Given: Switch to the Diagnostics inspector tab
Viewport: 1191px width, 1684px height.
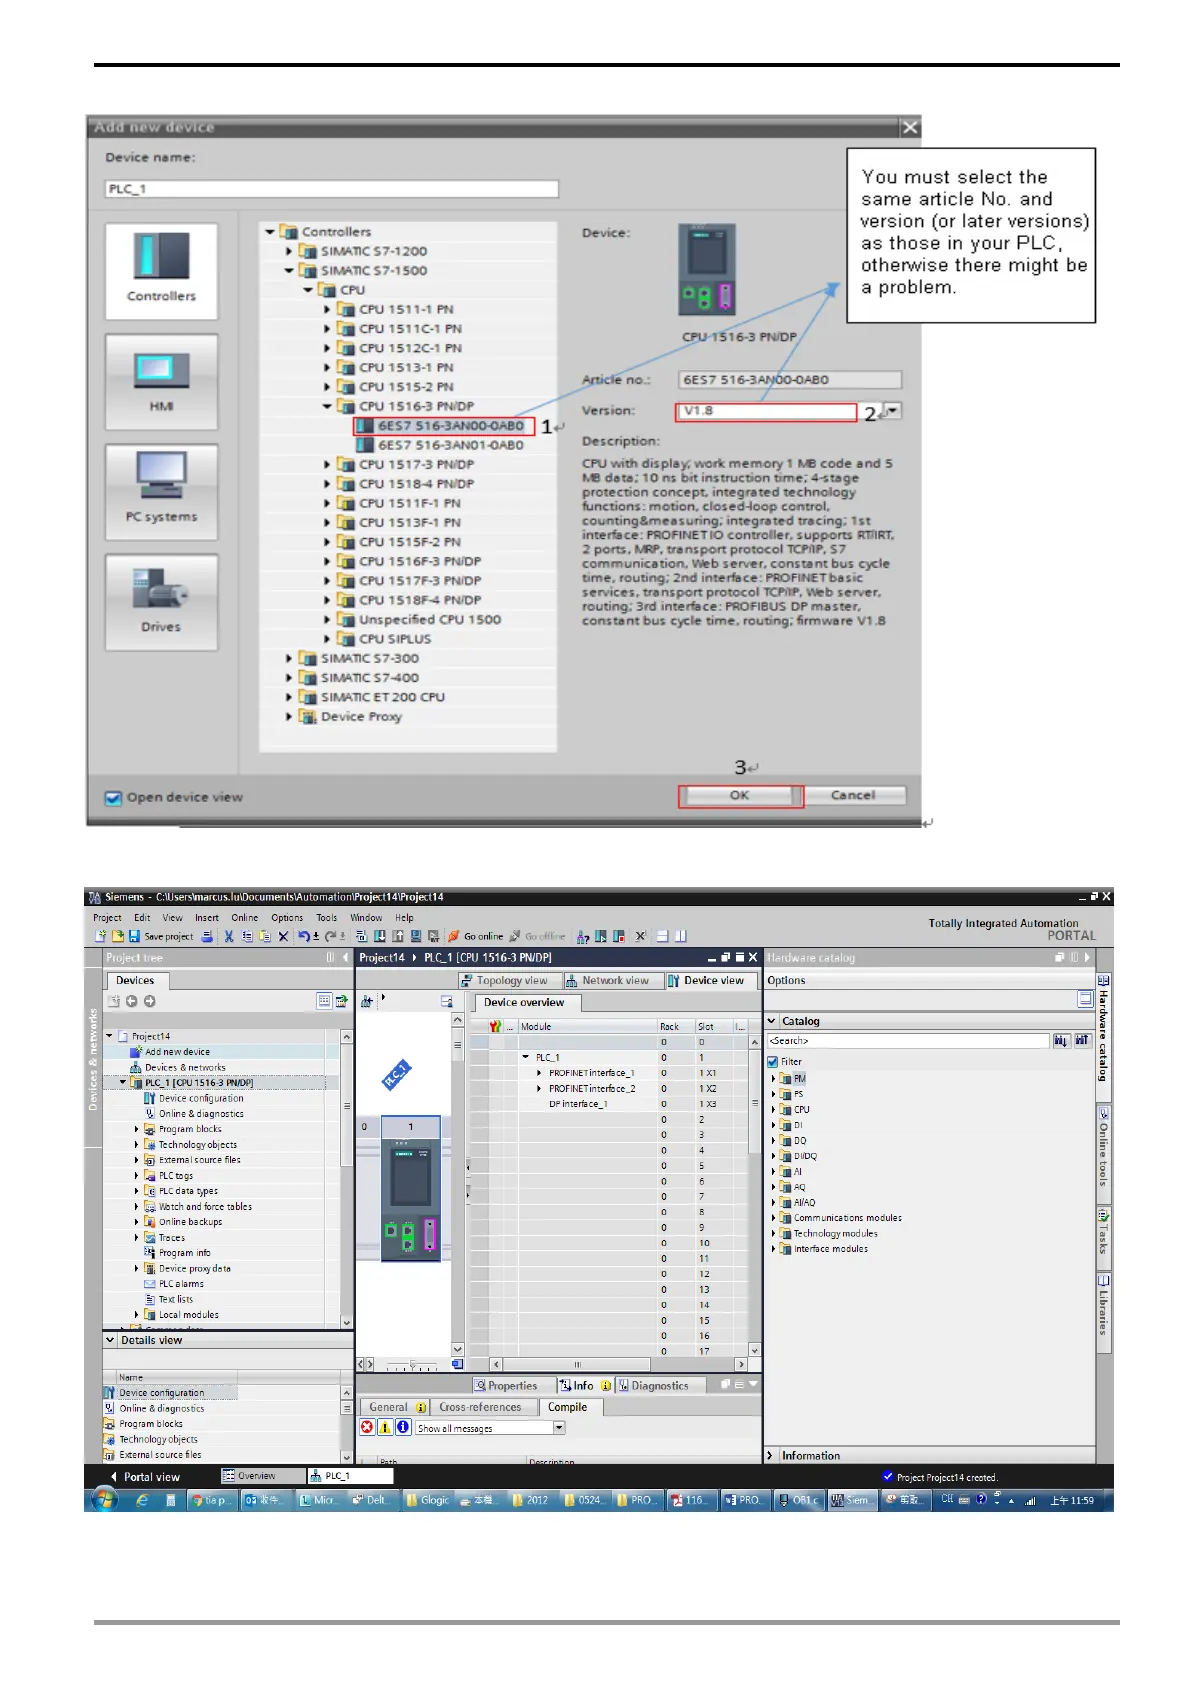Looking at the screenshot, I should coord(653,1386).
